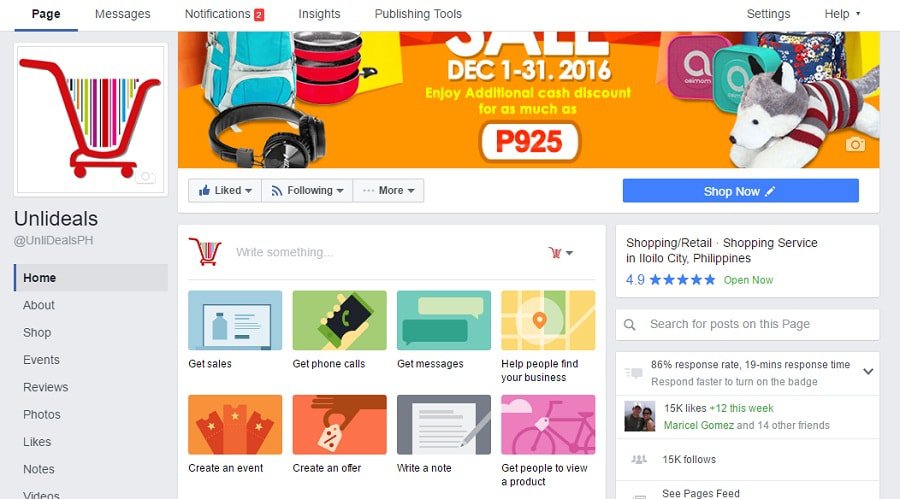This screenshot has height=499, width=900.
Task: Click the cover photo camera icon
Action: [x=855, y=145]
